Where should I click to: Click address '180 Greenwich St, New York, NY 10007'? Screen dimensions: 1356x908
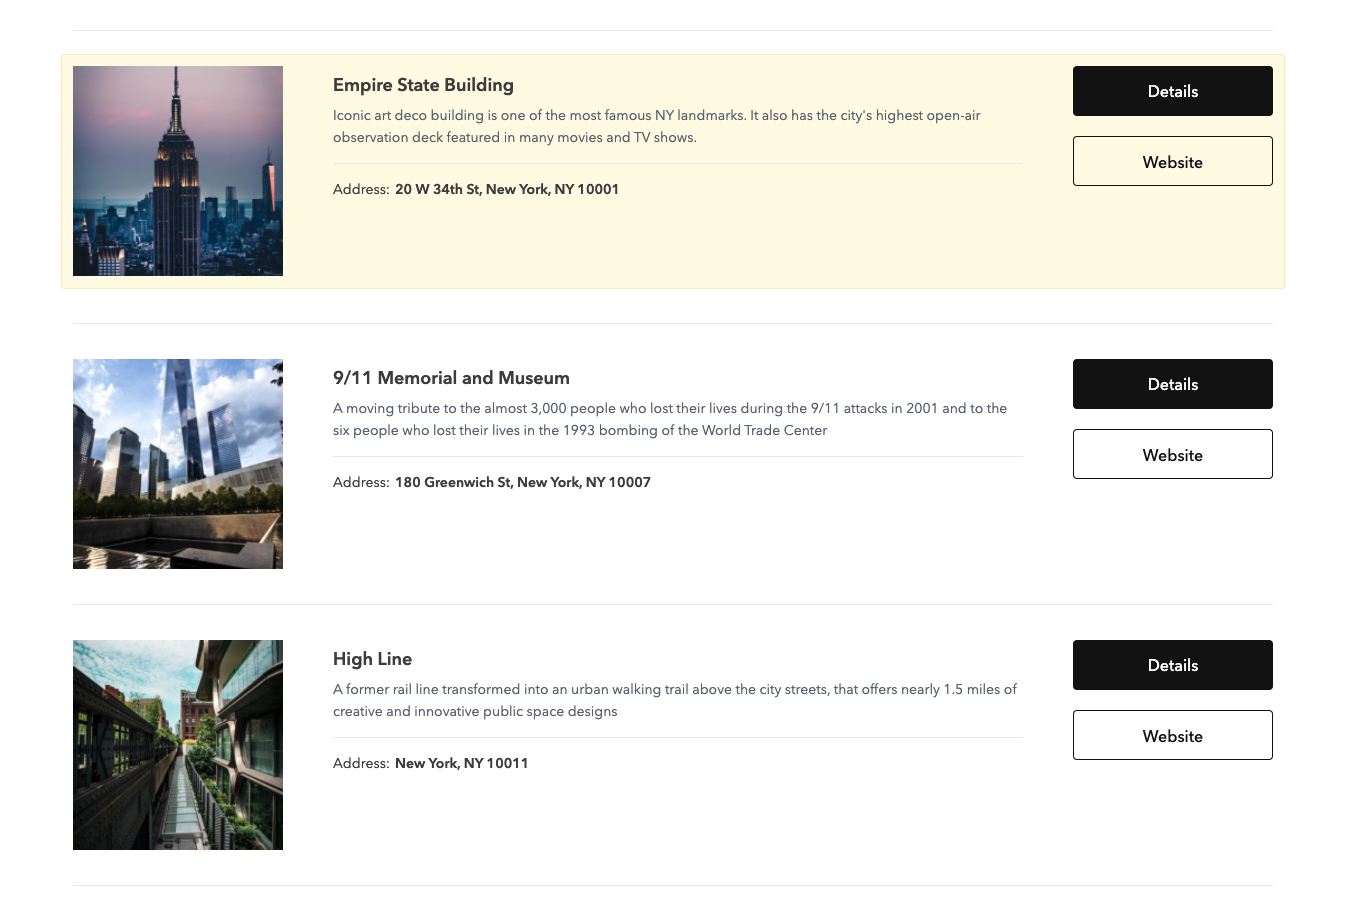[523, 482]
